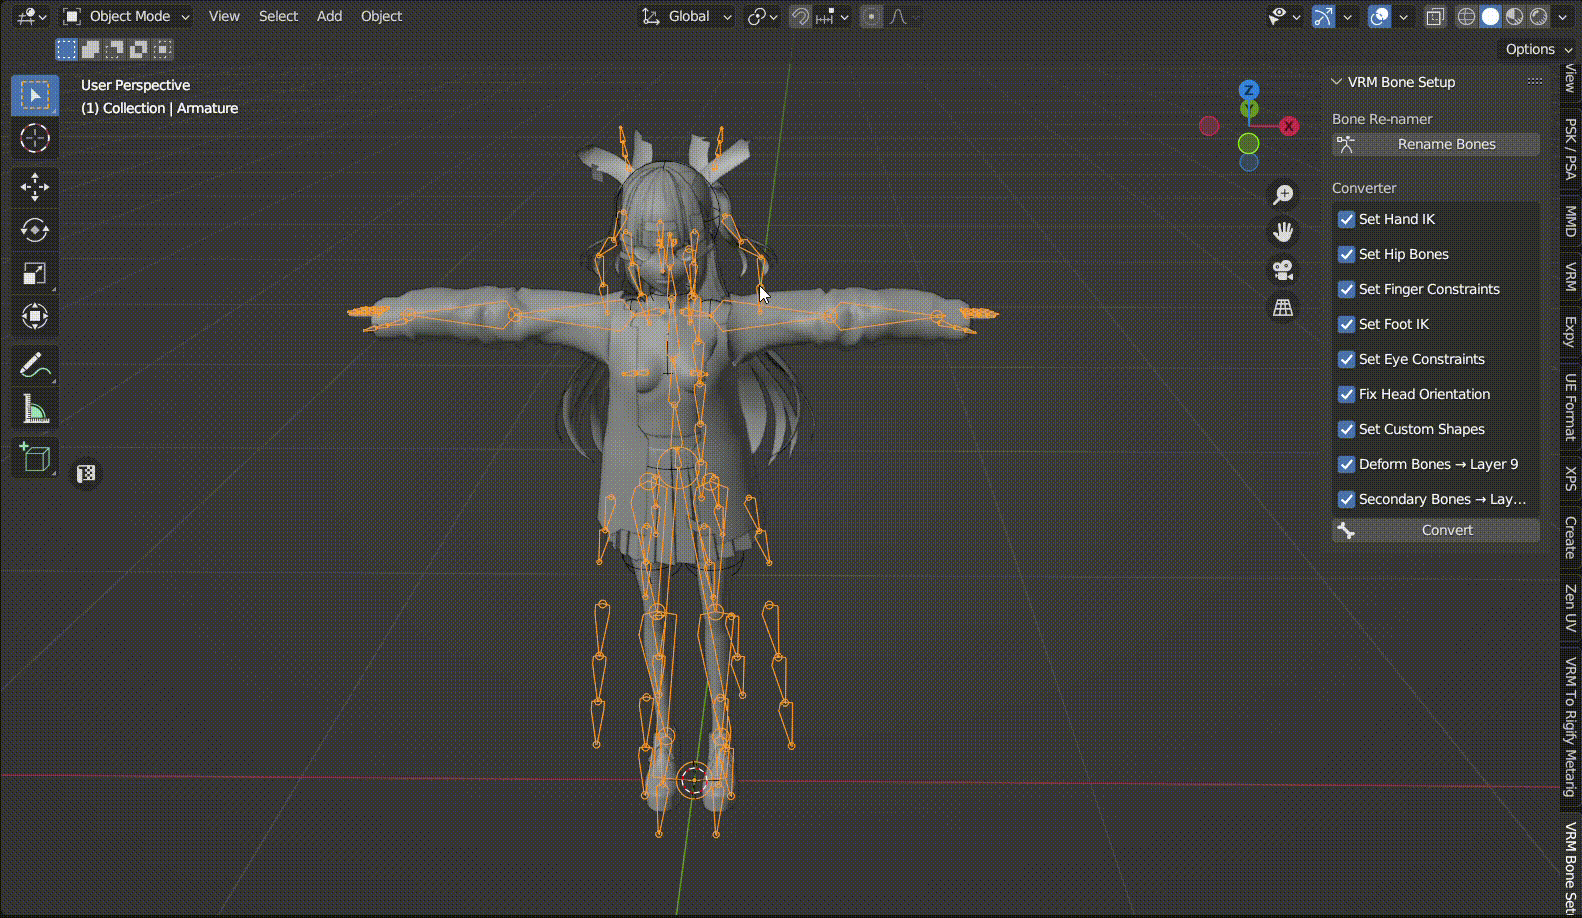The width and height of the screenshot is (1582, 918).
Task: Switch to orthographic/perspective grid icon
Action: [x=1283, y=308]
